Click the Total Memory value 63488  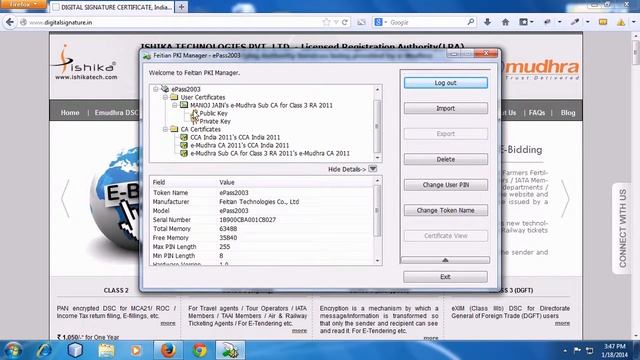click(228, 229)
